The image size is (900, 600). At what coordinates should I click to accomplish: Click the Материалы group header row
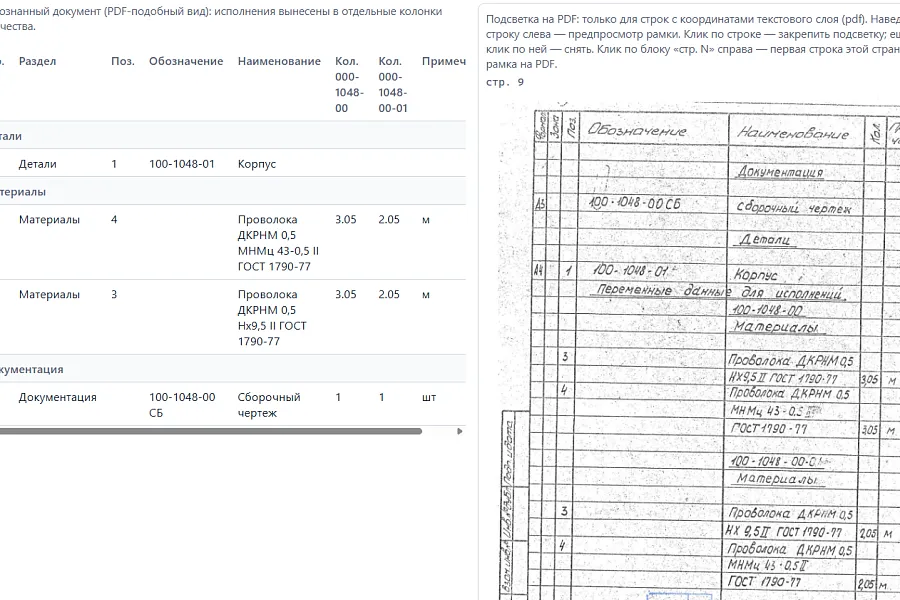(x=232, y=192)
